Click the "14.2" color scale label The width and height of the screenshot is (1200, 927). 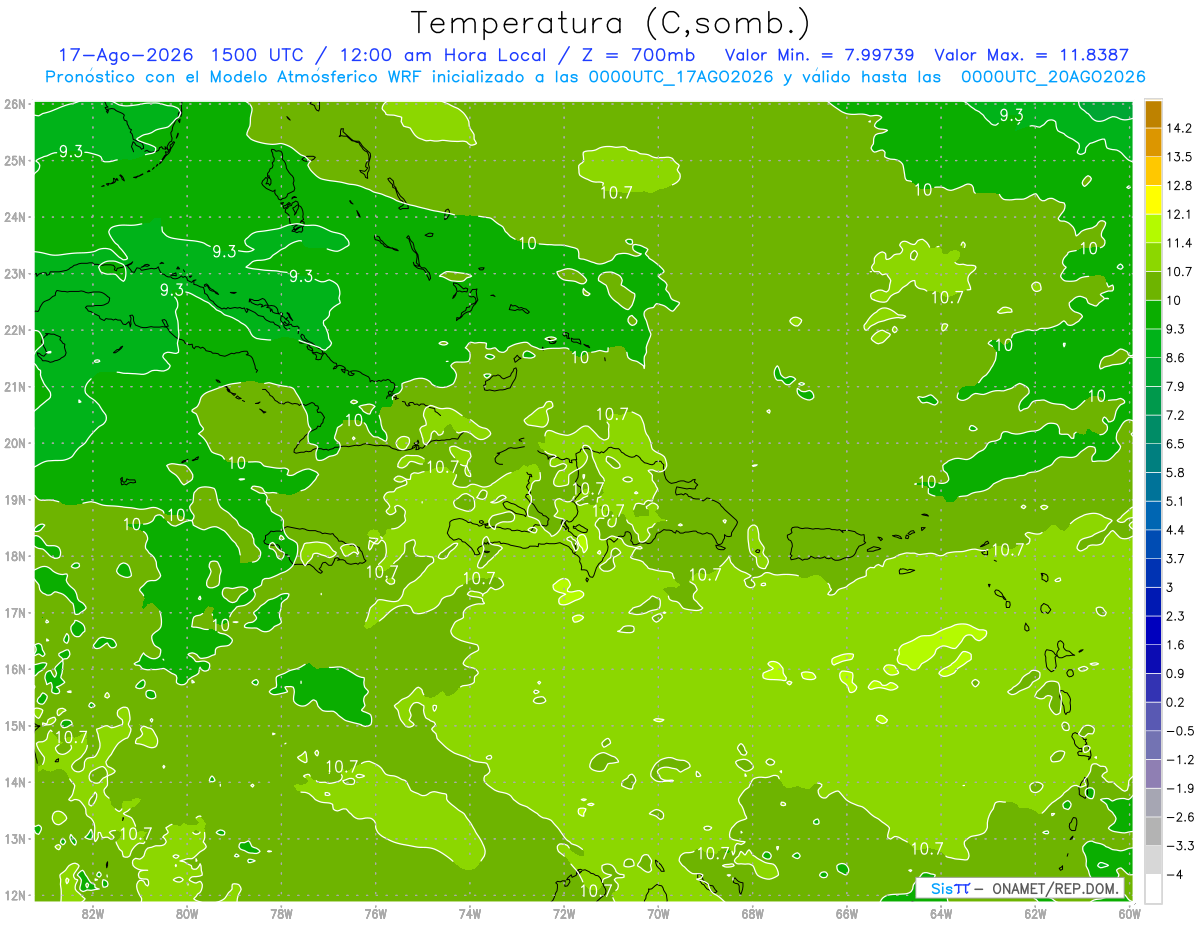[x=1179, y=128]
